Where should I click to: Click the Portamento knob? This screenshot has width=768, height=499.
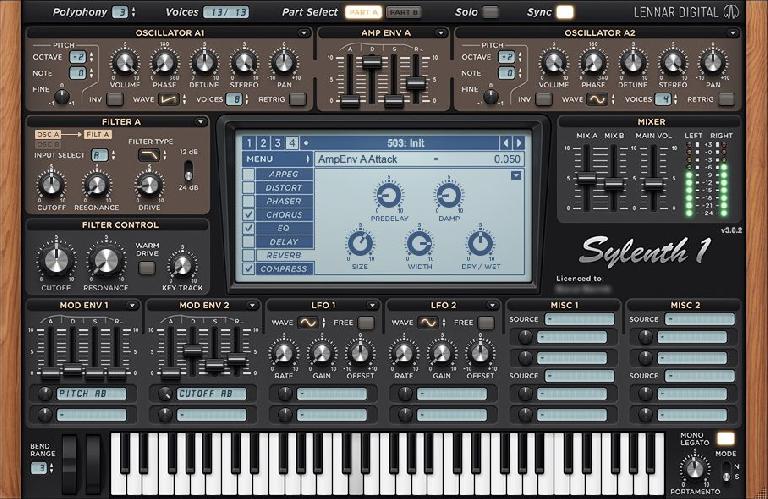(x=695, y=469)
